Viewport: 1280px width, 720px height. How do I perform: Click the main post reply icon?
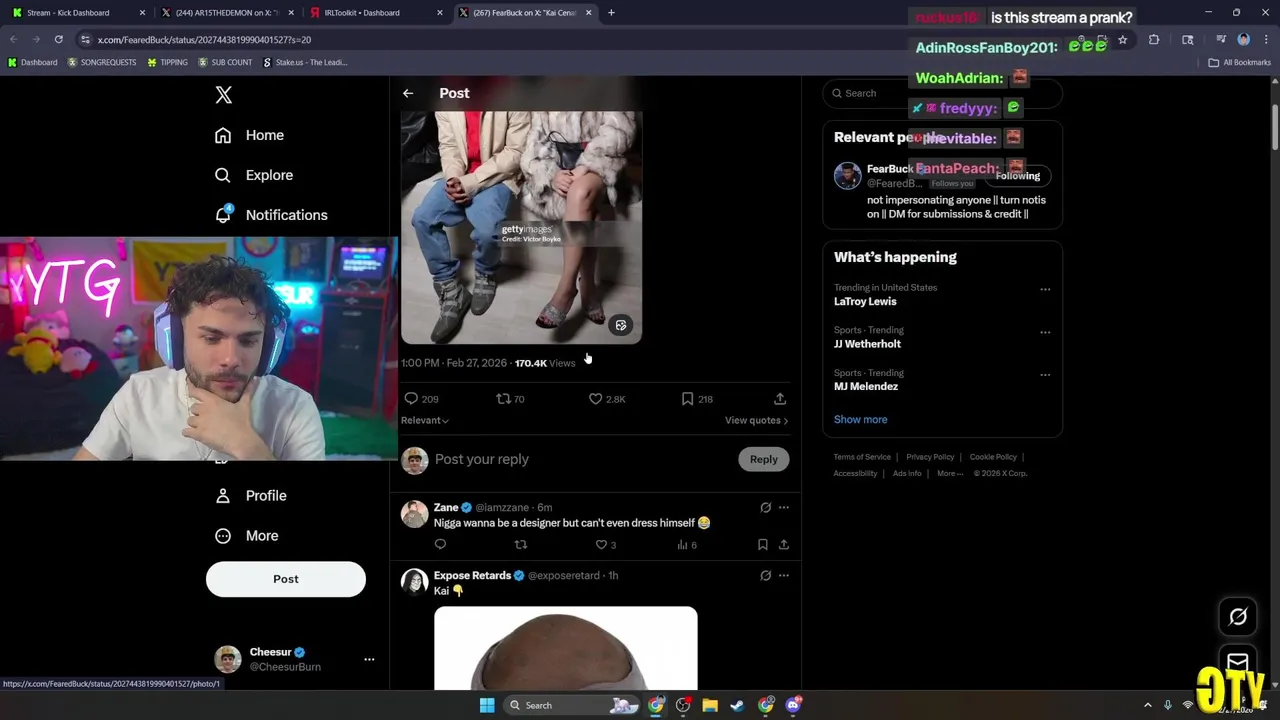pyautogui.click(x=411, y=399)
